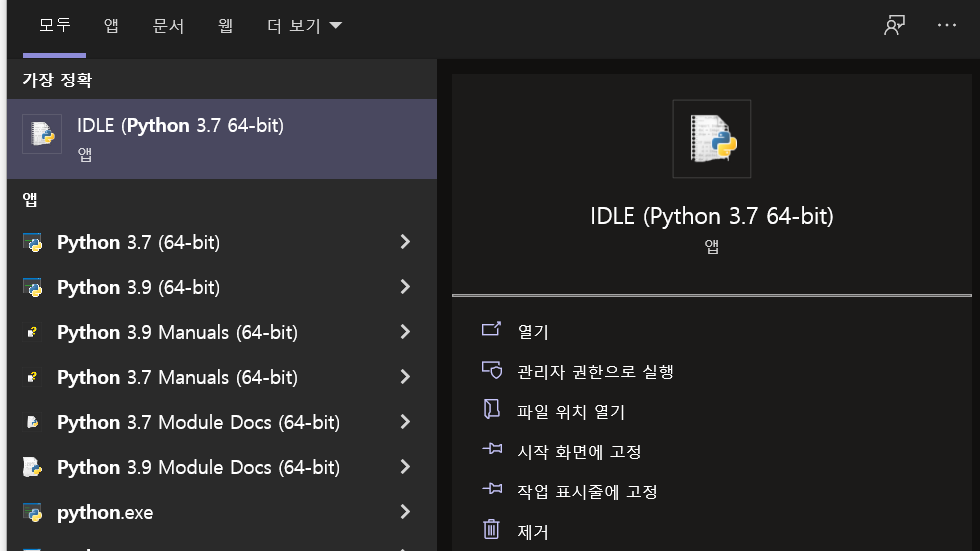This screenshot has width=980, height=551.
Task: Click the Python 3.7 Manuals icon
Action: 32,377
